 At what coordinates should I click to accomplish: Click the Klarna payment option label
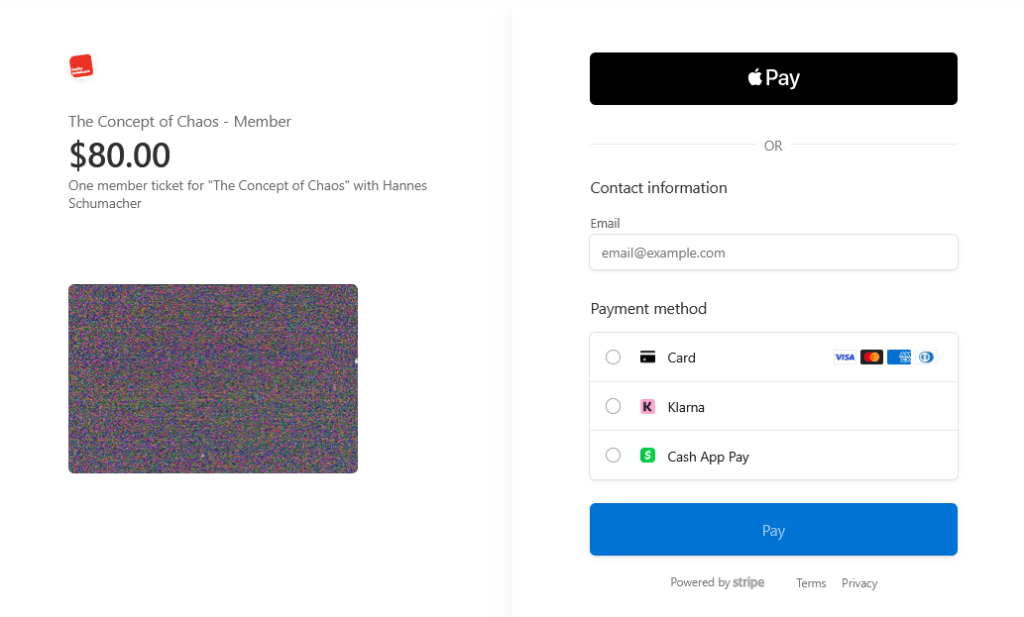click(x=686, y=407)
